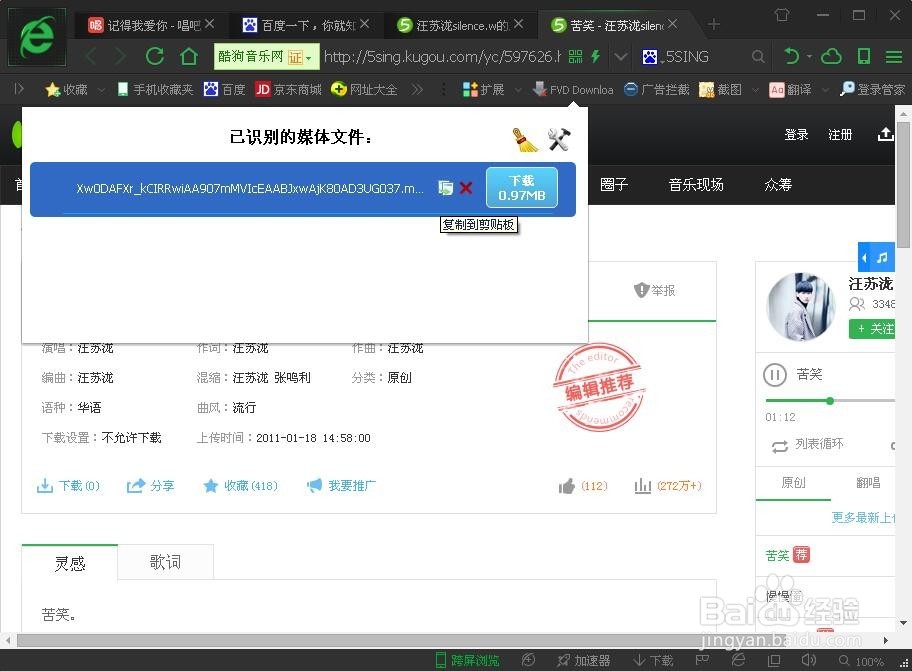
Task: Click the FVD Downloader extension icon
Action: [573, 90]
